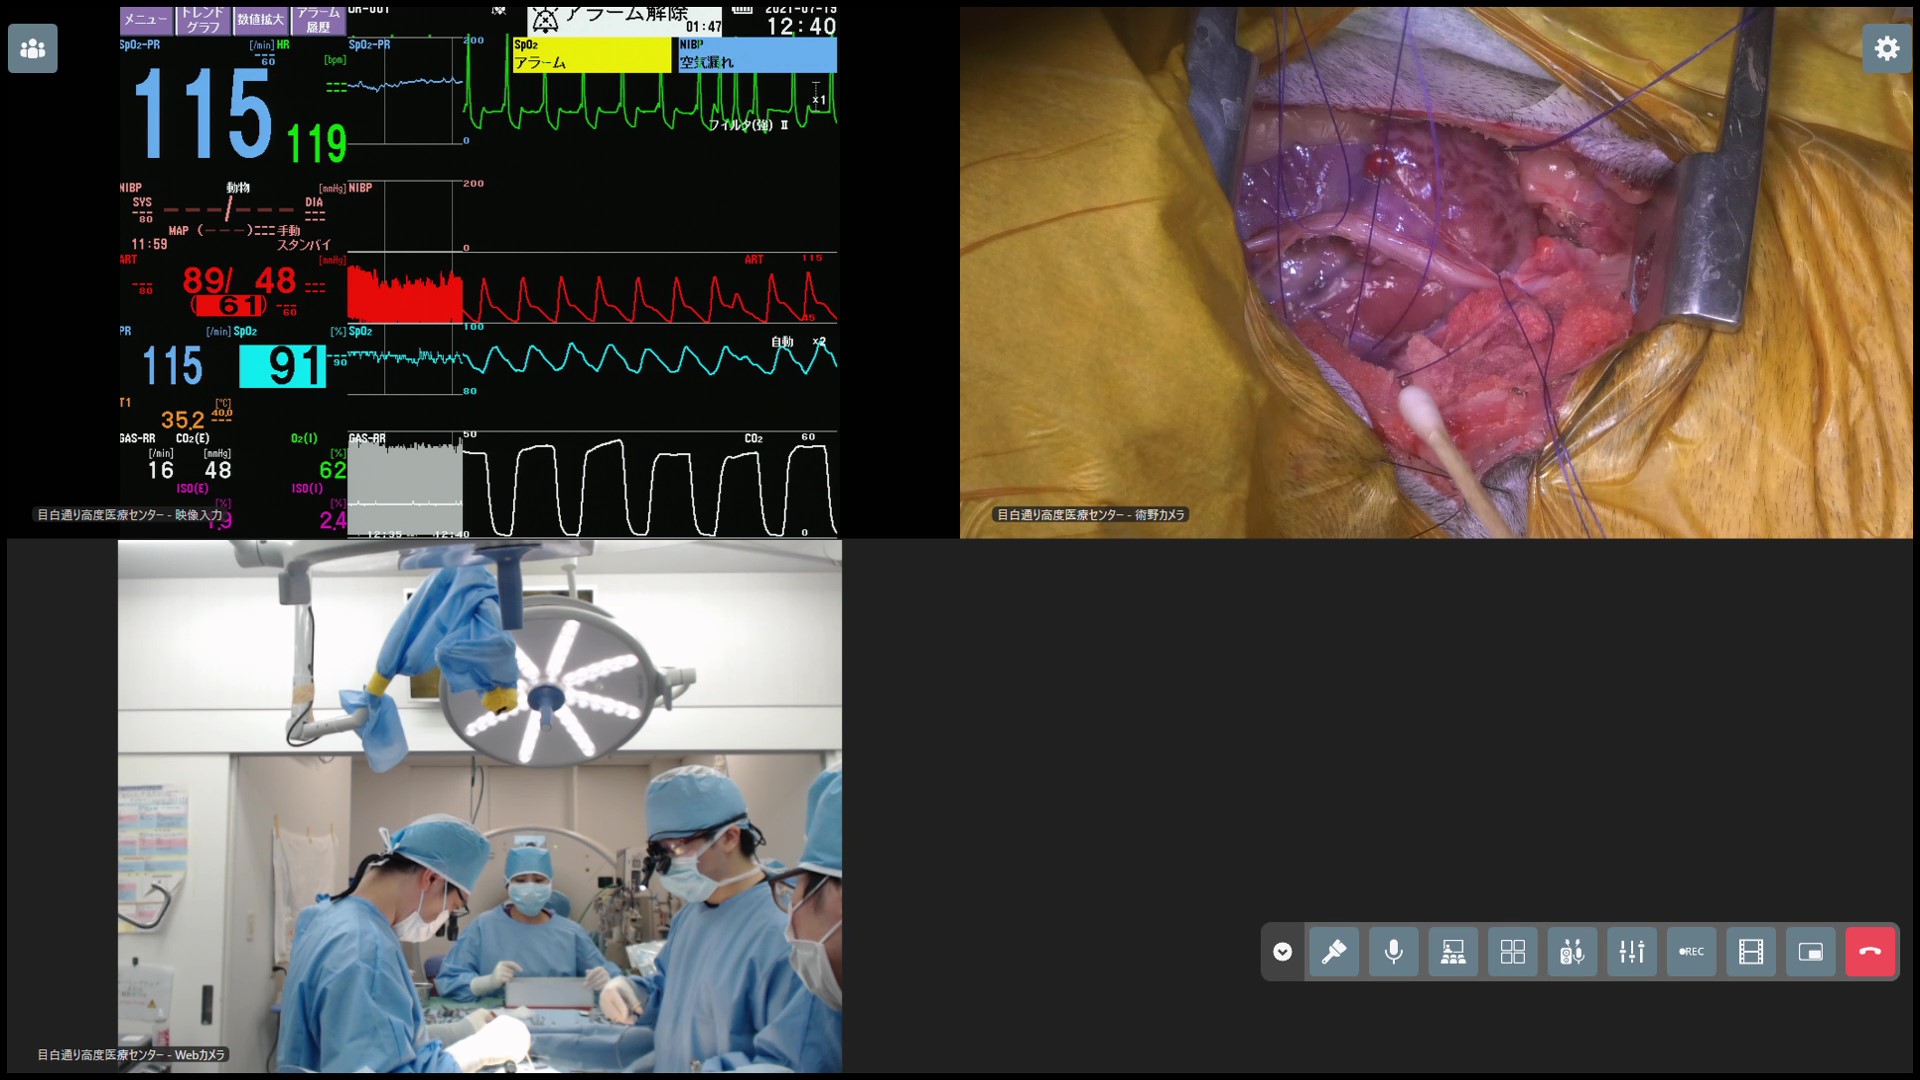Toggle REC recording button
This screenshot has height=1080, width=1920.
tap(1691, 952)
